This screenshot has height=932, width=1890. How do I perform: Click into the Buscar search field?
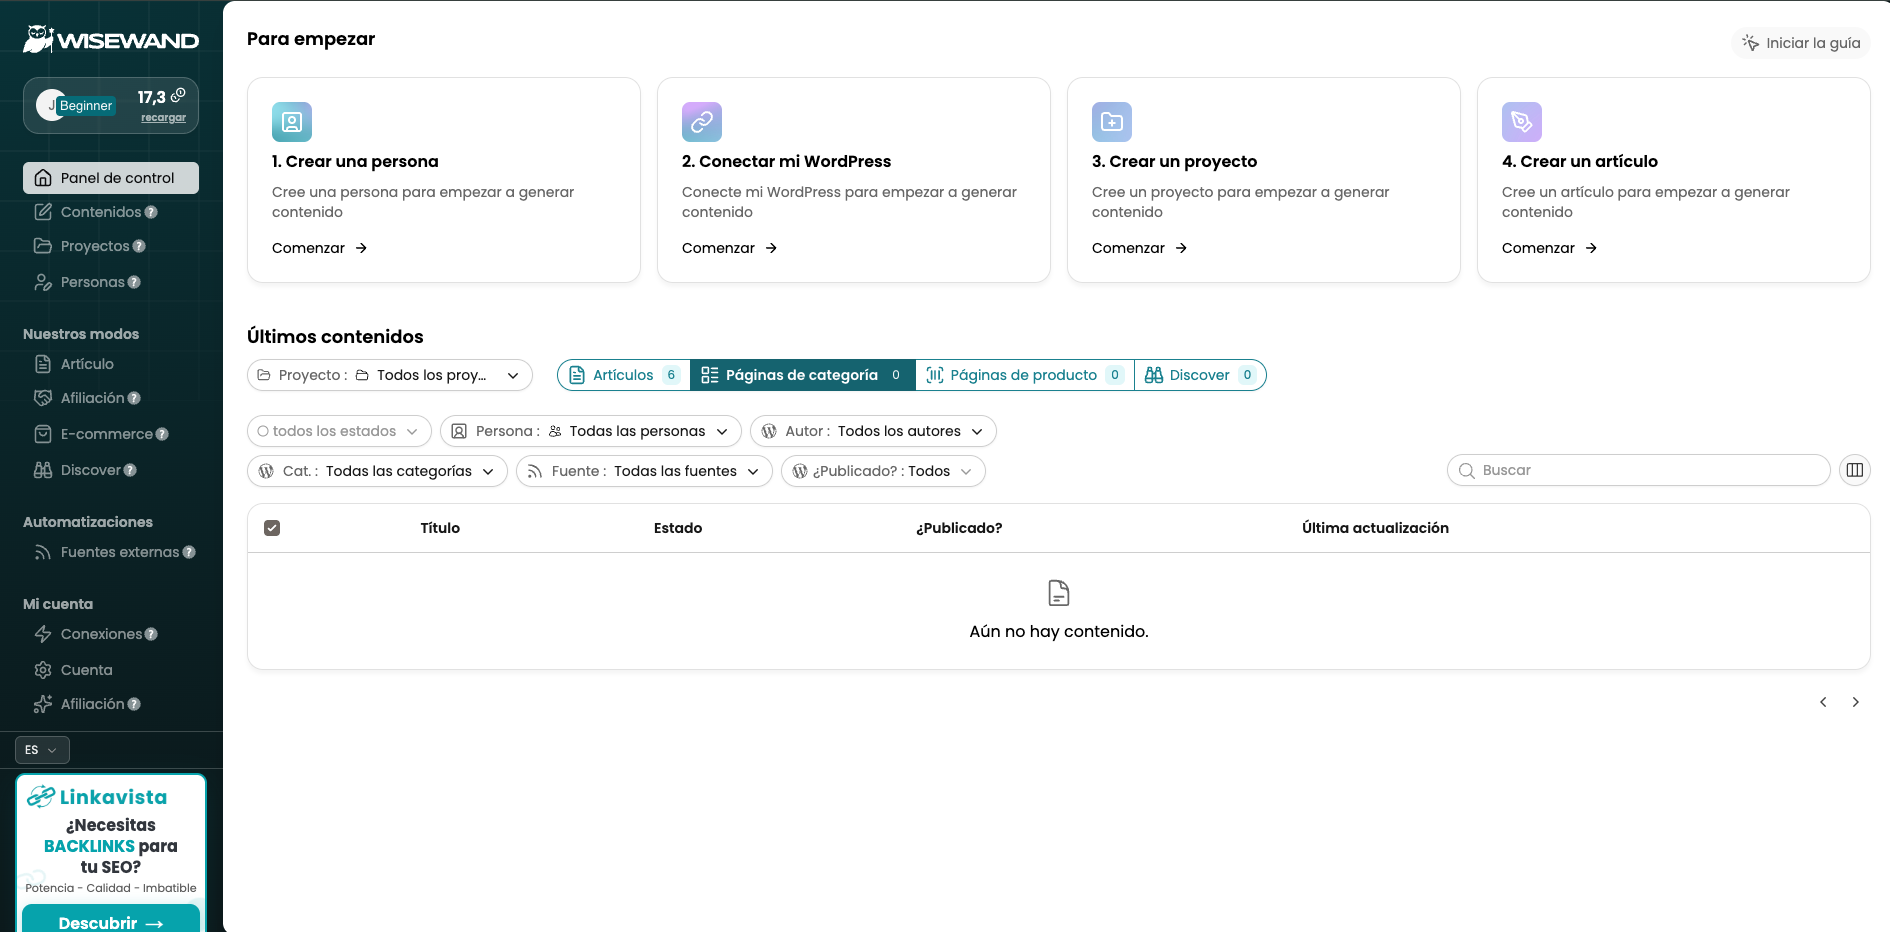(1638, 470)
